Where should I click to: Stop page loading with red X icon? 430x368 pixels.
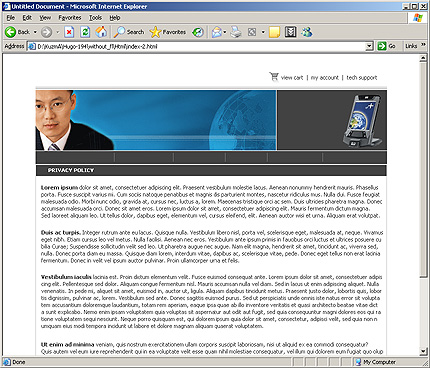point(69,32)
